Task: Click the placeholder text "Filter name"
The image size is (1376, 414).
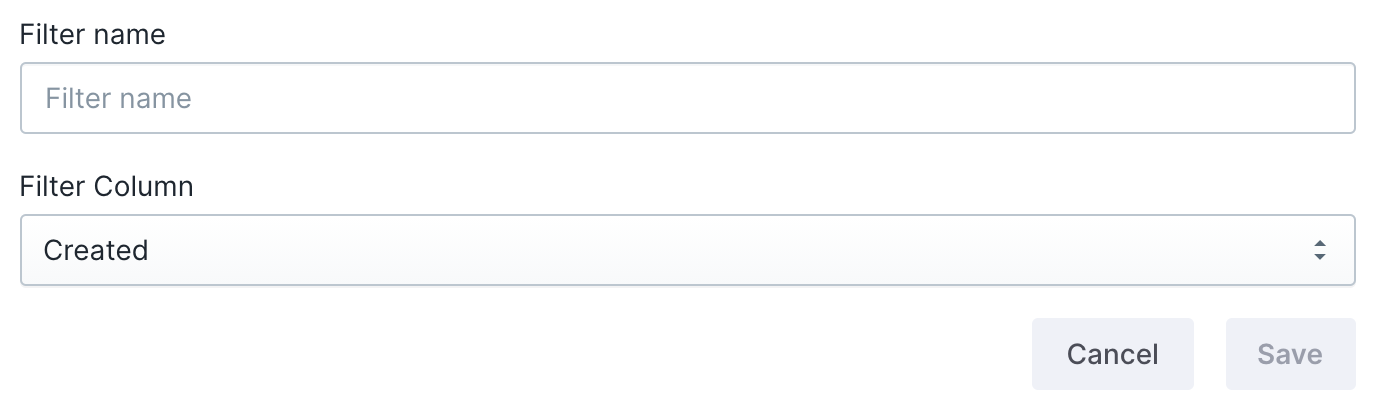Action: (118, 98)
